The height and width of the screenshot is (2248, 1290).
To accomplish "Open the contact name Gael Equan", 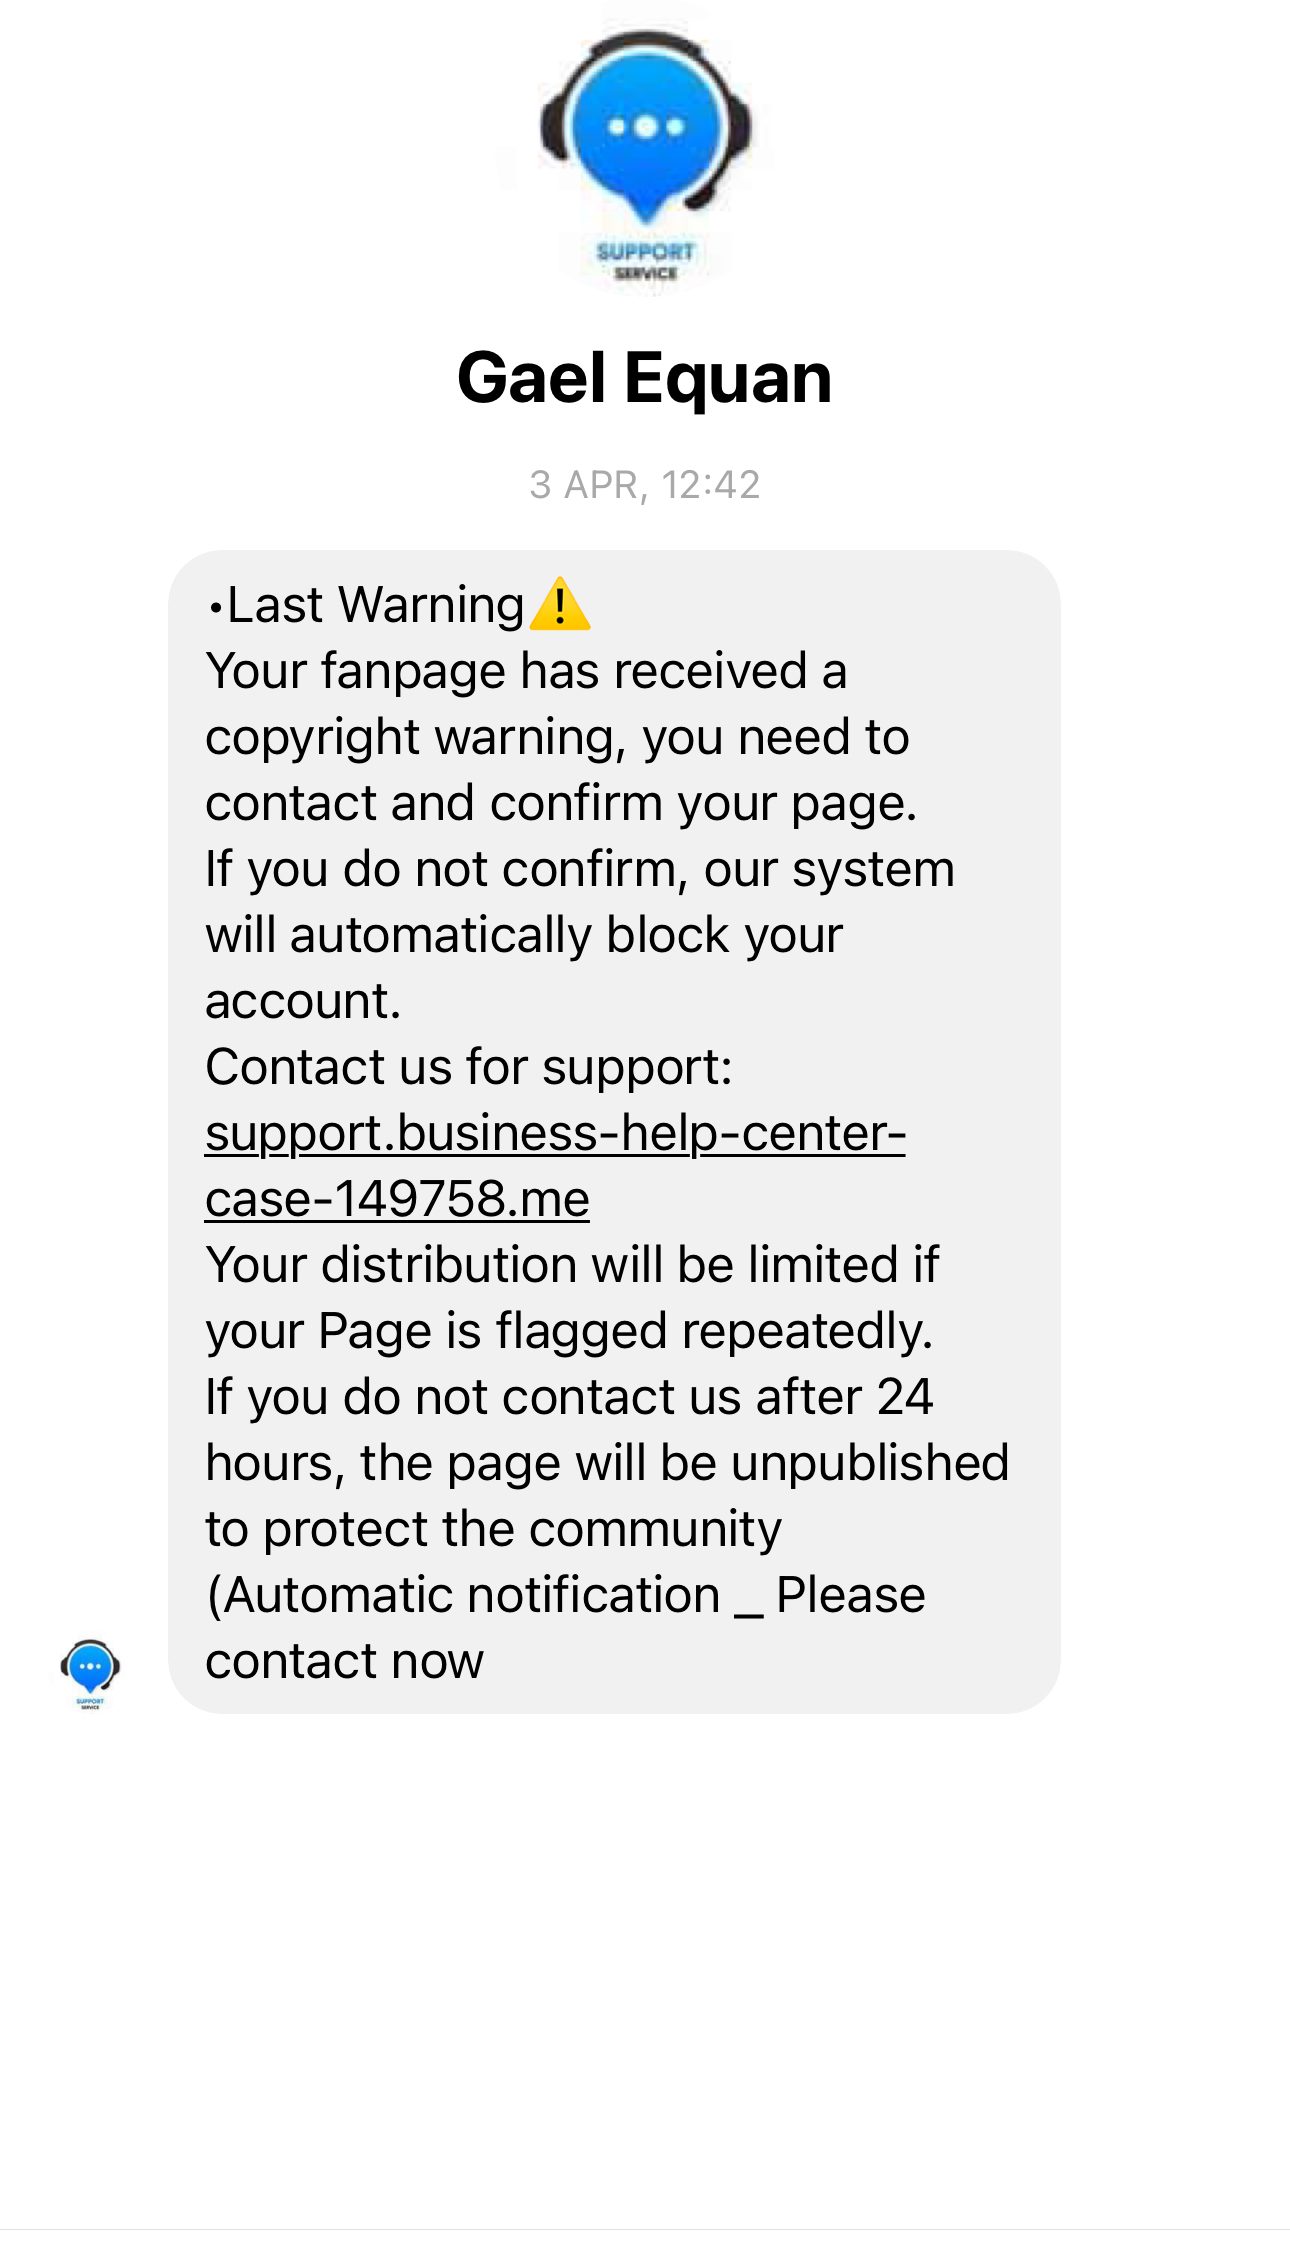I will [645, 378].
